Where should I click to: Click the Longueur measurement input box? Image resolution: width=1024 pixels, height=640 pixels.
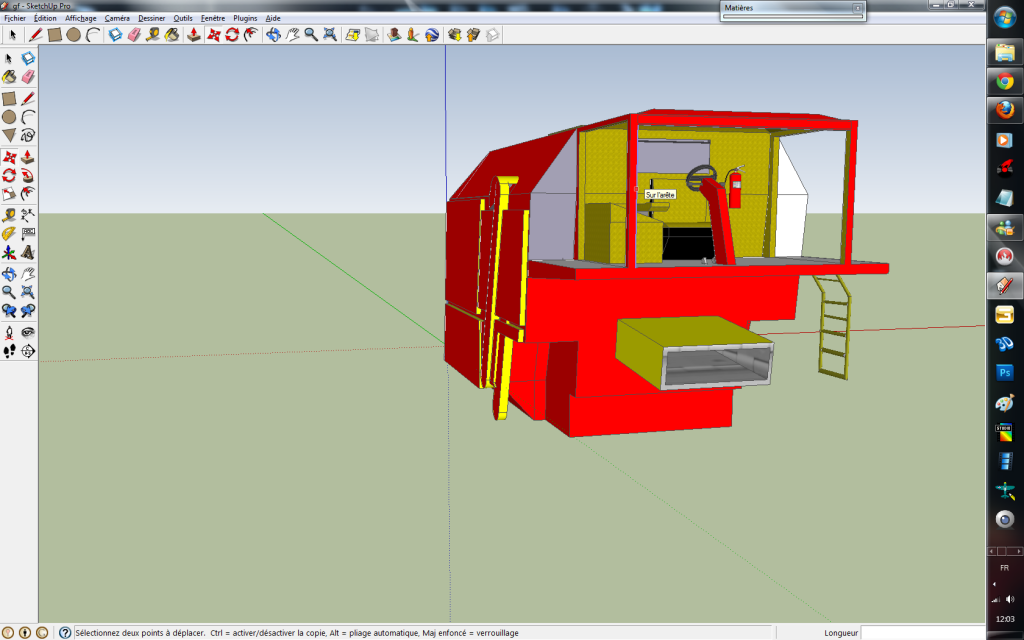pos(922,633)
